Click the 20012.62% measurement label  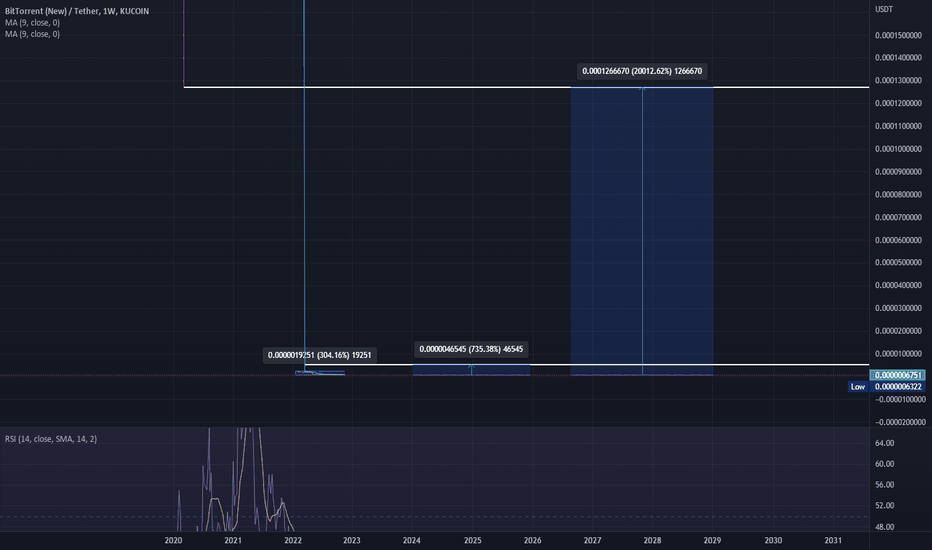tap(642, 71)
